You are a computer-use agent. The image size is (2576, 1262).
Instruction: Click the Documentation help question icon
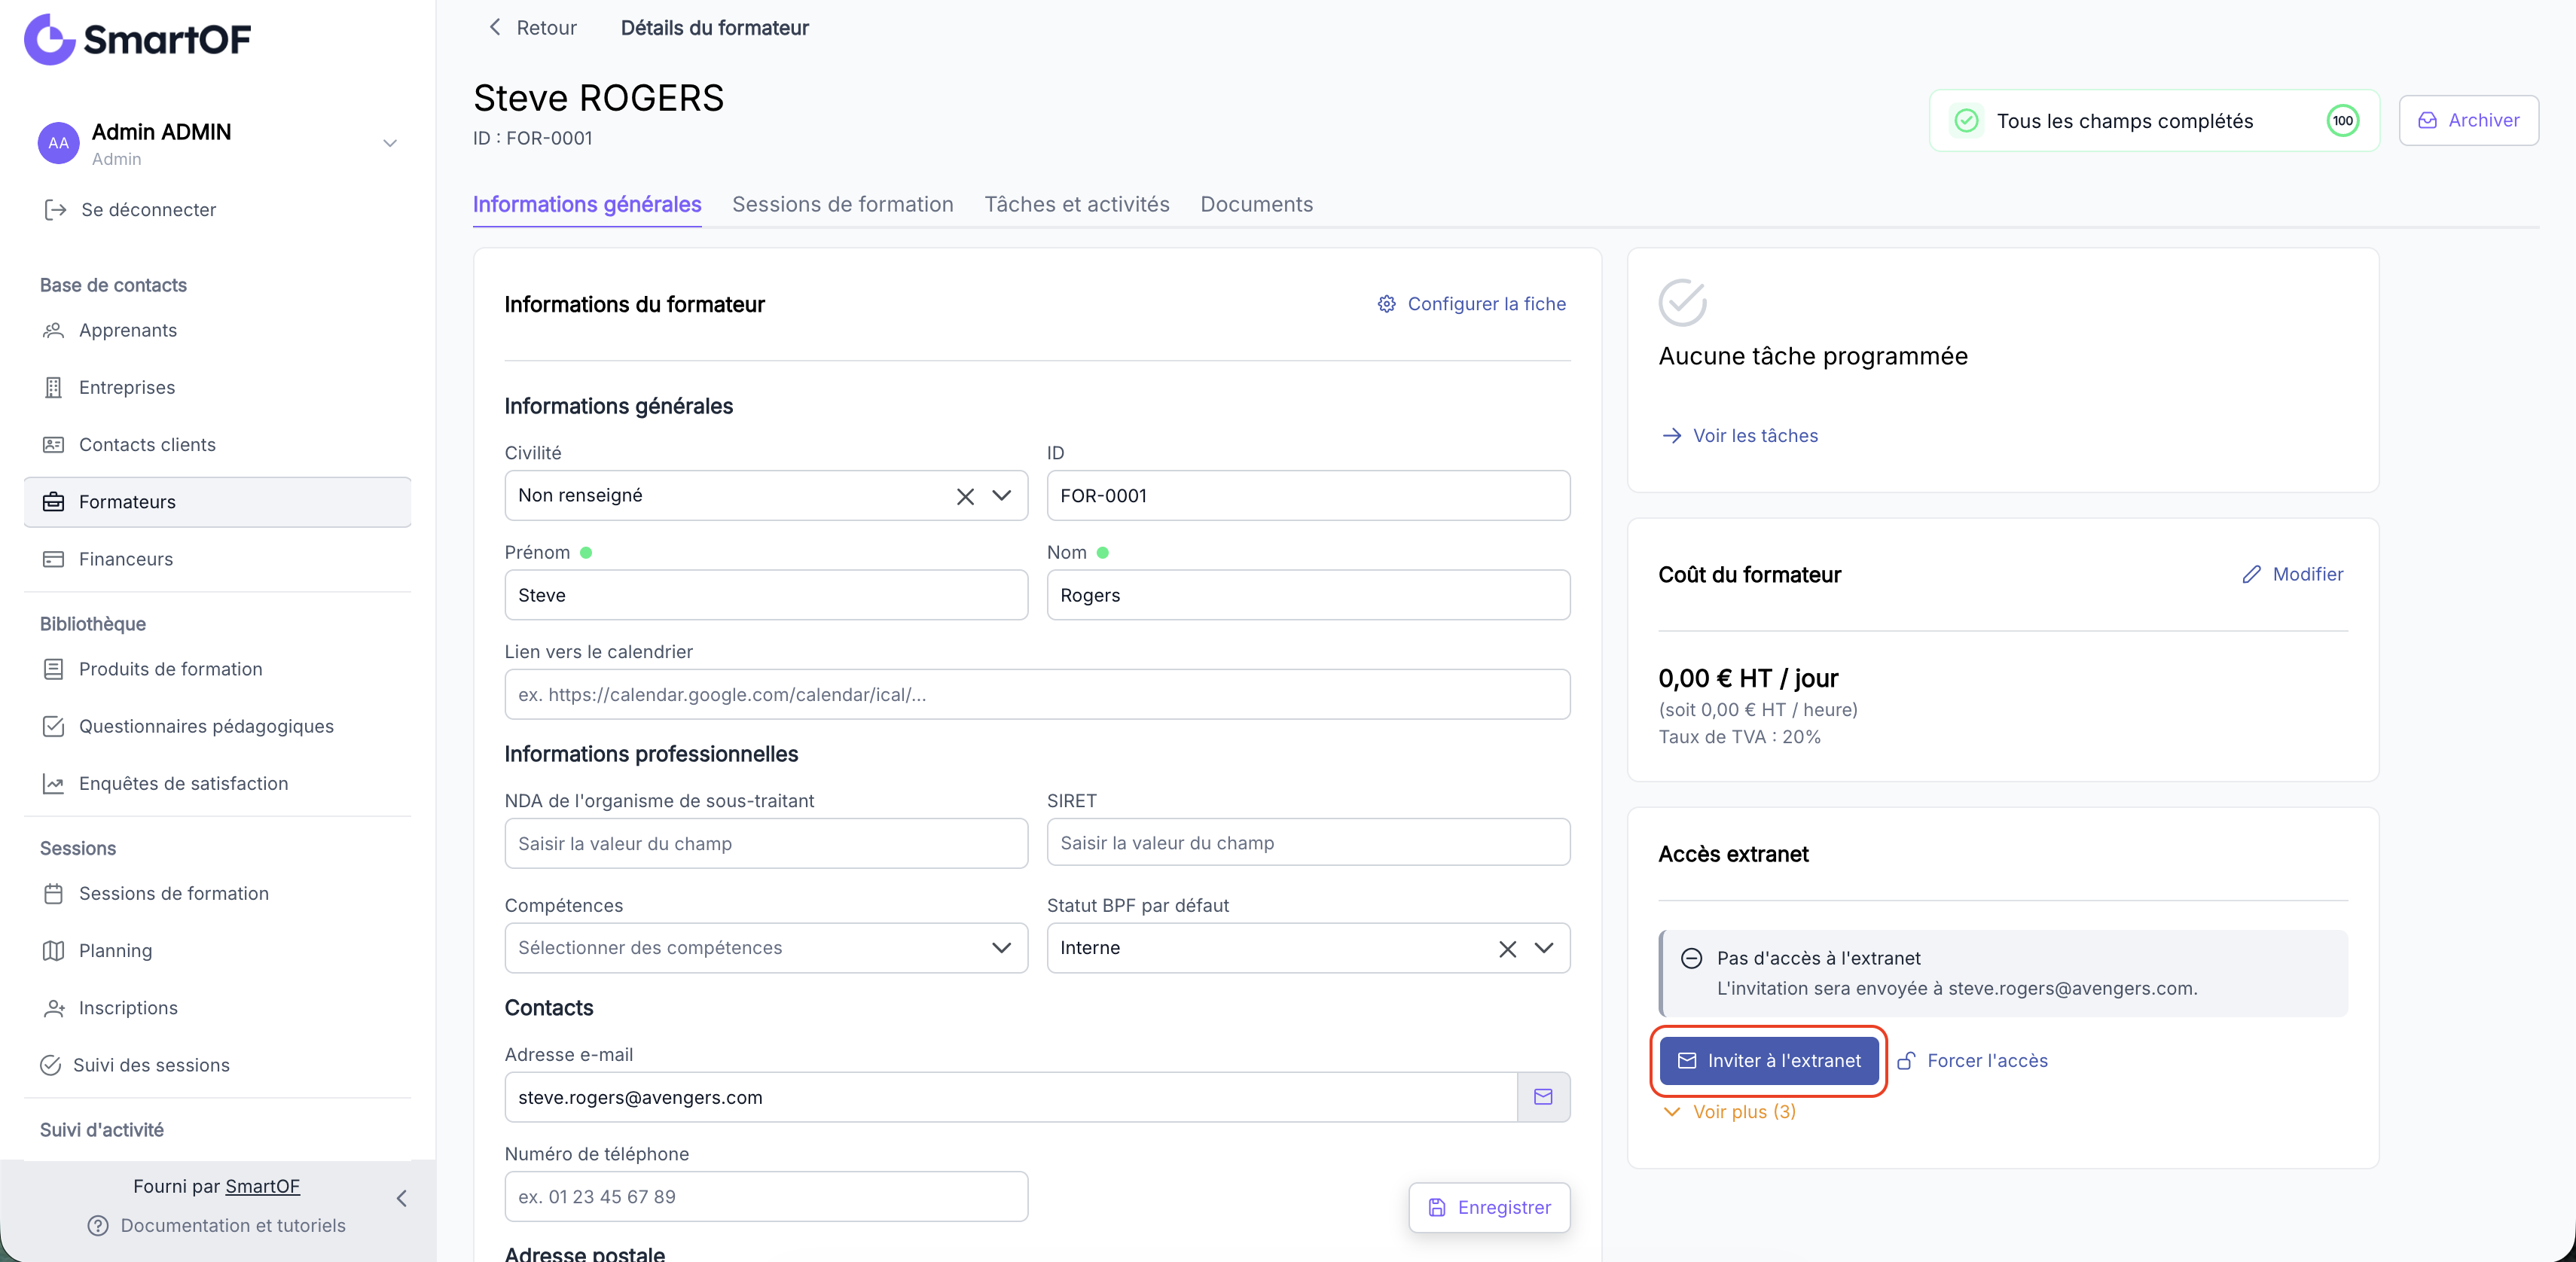(x=98, y=1225)
